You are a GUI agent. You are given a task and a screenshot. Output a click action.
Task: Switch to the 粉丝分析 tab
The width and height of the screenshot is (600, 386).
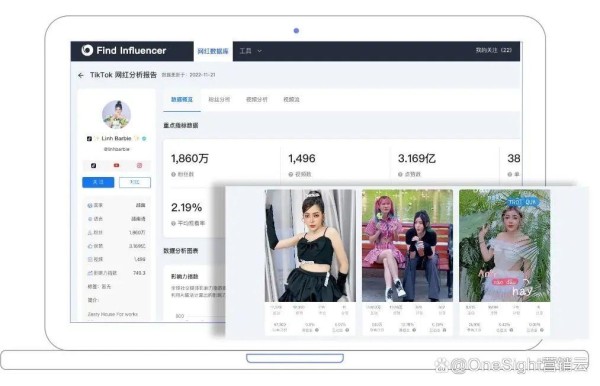[219, 99]
